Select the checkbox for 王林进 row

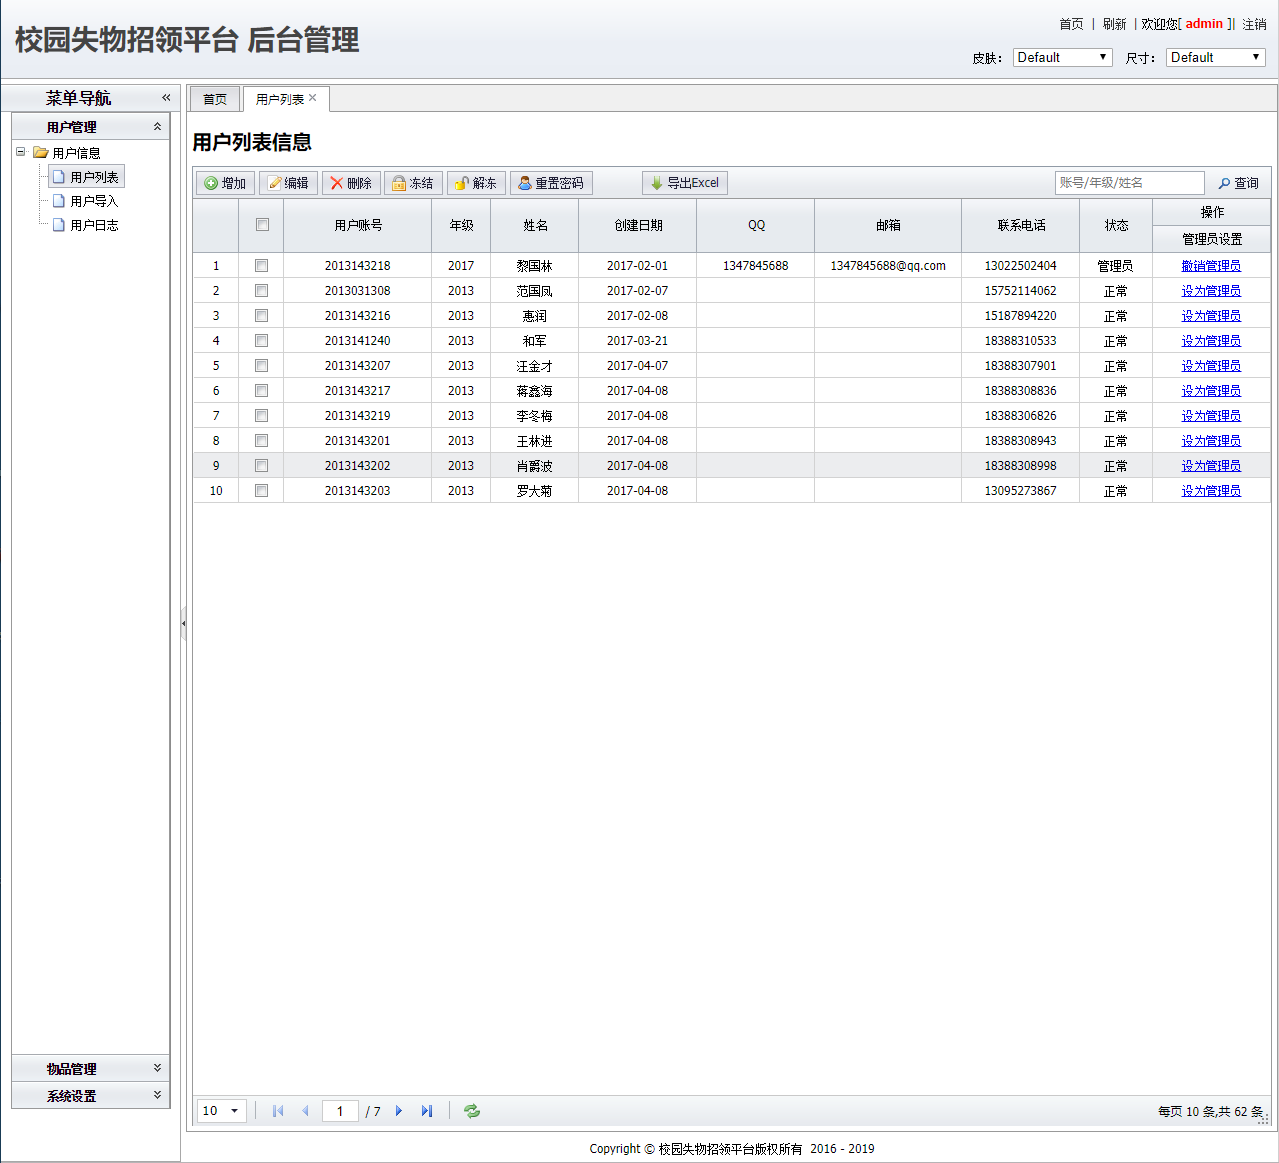[x=262, y=441]
